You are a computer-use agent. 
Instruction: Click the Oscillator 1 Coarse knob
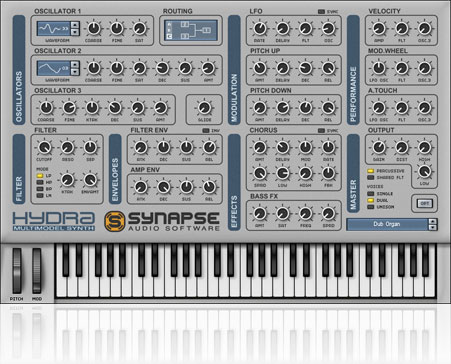[x=94, y=29]
